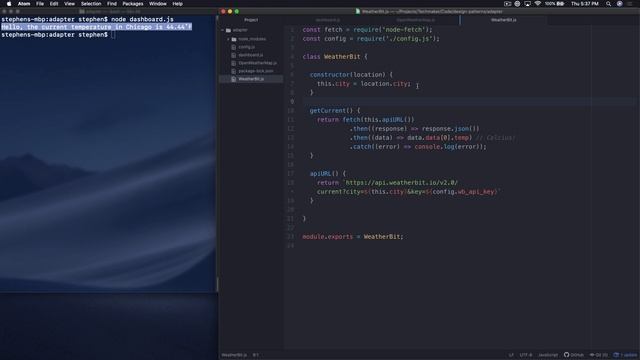Click the 'apiURL()' method definition line

pyautogui.click(x=328, y=173)
